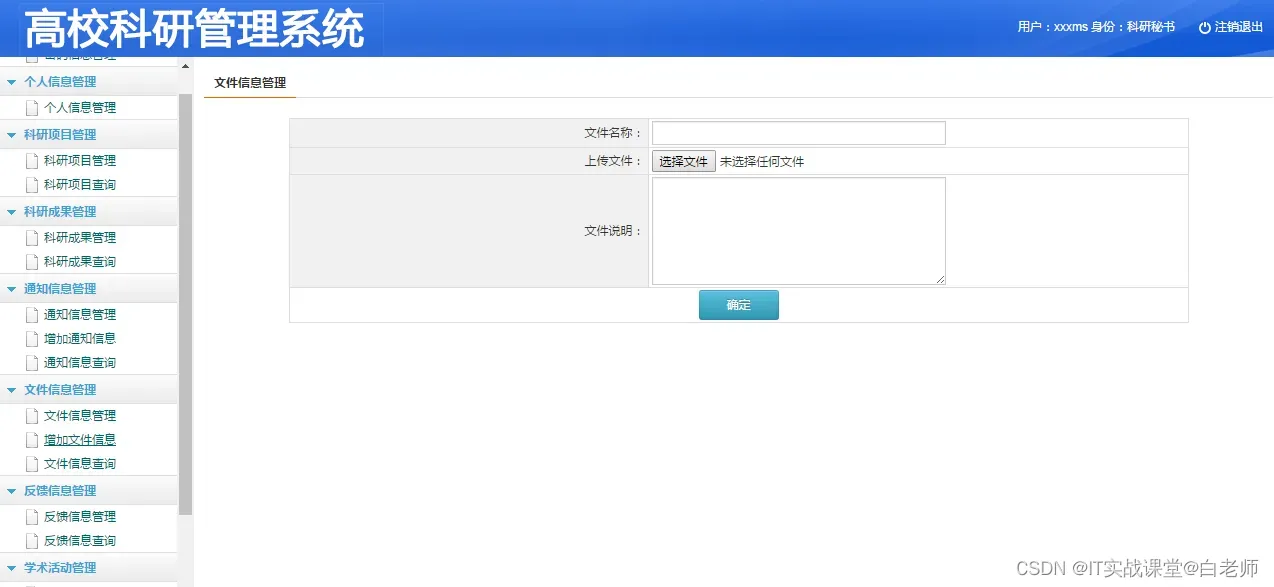This screenshot has width=1274, height=587.
Task: Click the document icon next to 科研项目管理
Action: 31,160
